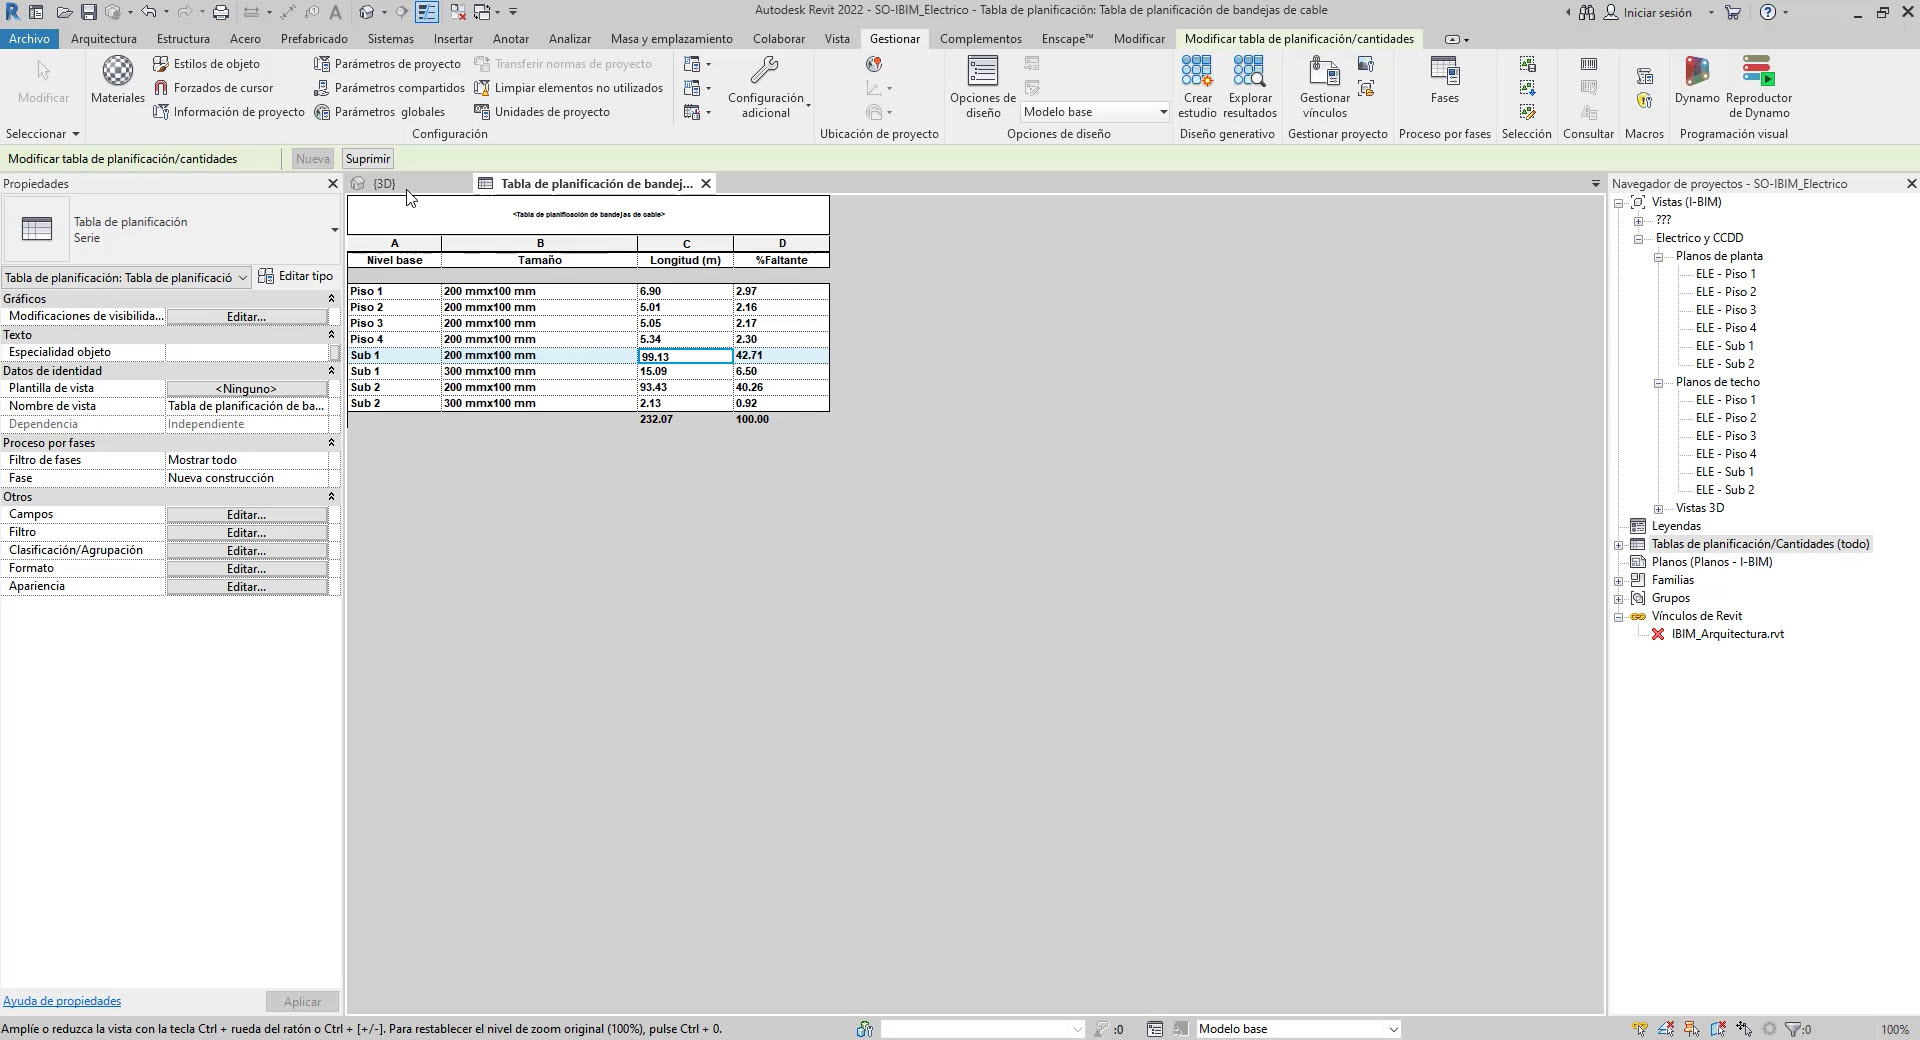Switch to the Arquitectura ribbon tab
Image resolution: width=1920 pixels, height=1040 pixels.
[x=104, y=39]
